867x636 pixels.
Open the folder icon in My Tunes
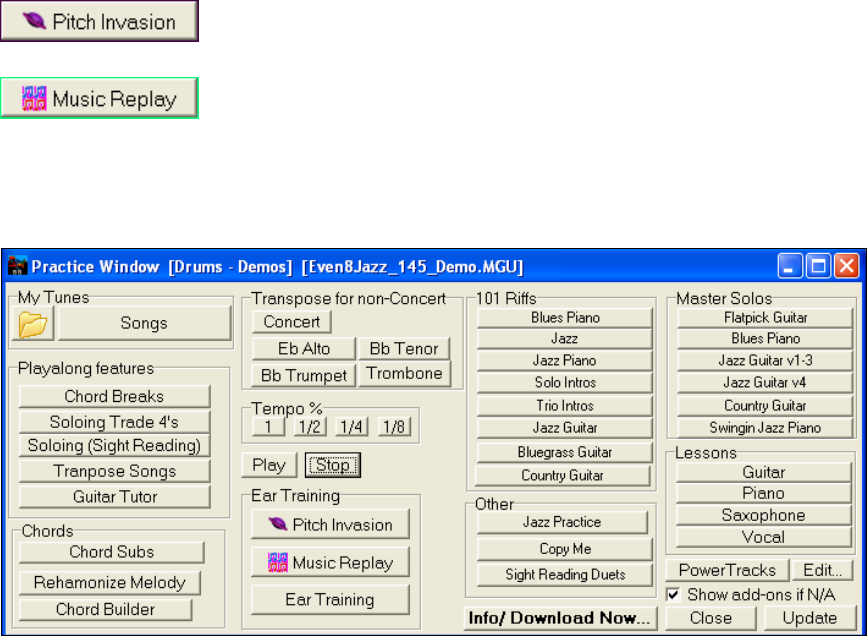click(x=33, y=324)
